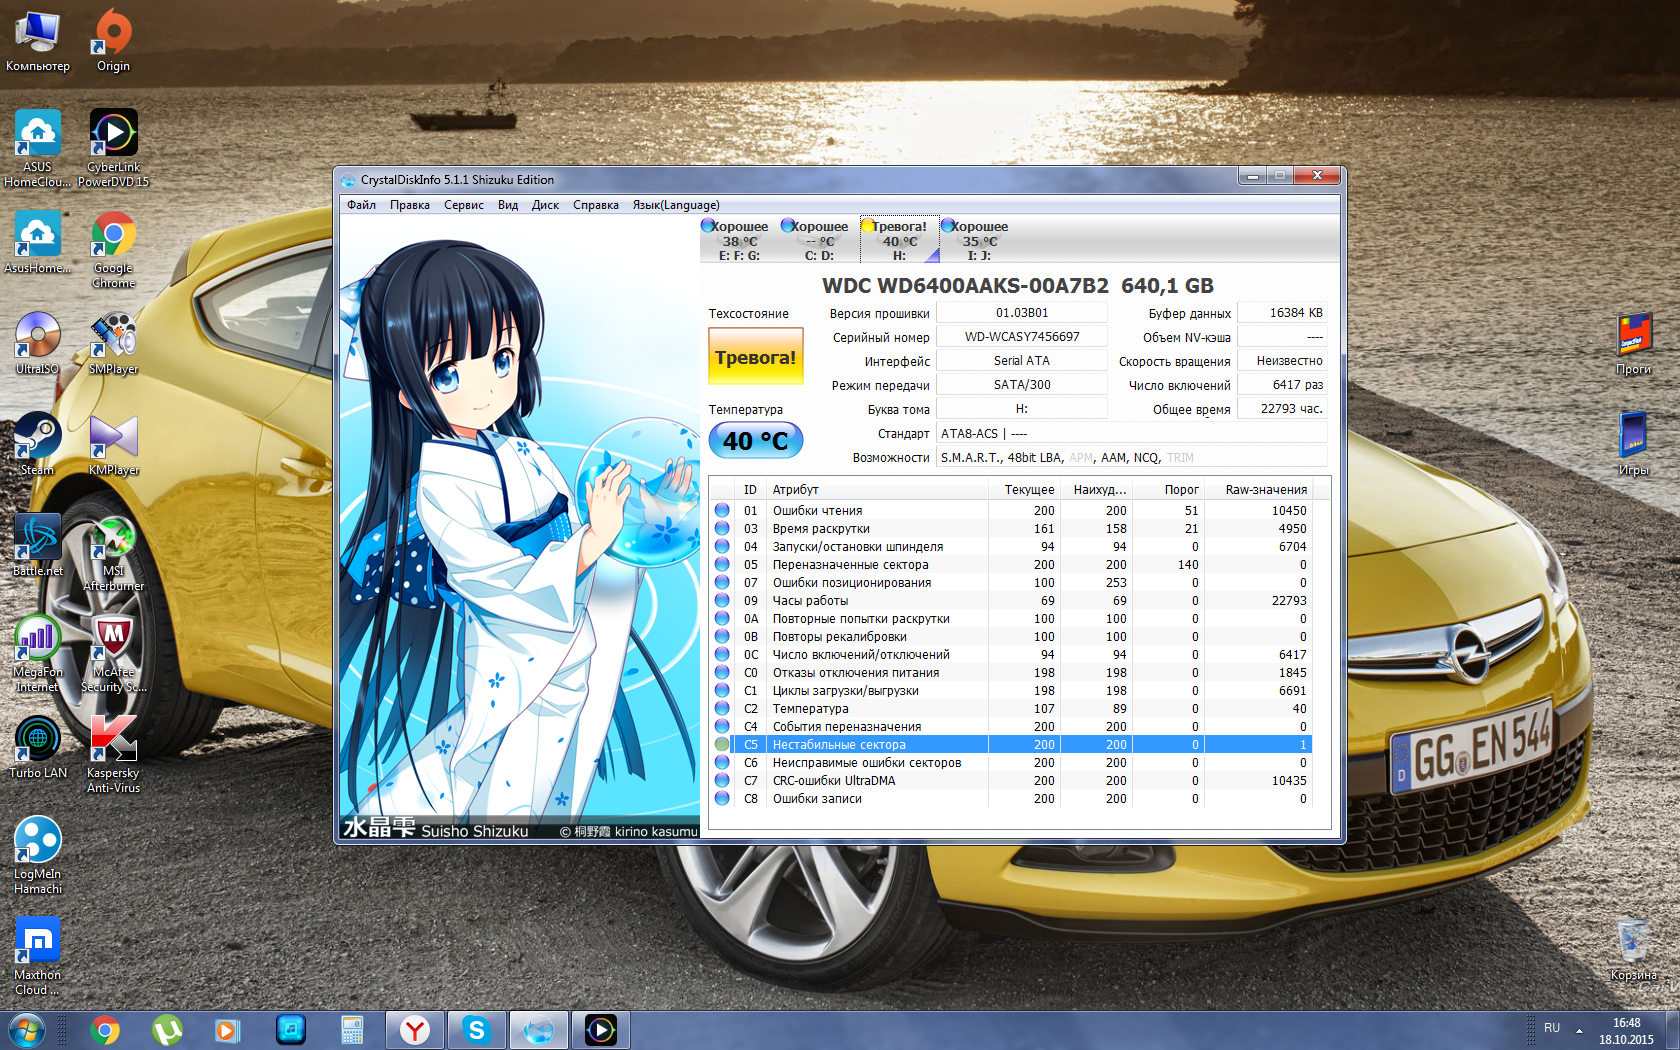The image size is (1680, 1050).
Task: Open the Google Chrome desktop shortcut
Action: pos(113,250)
